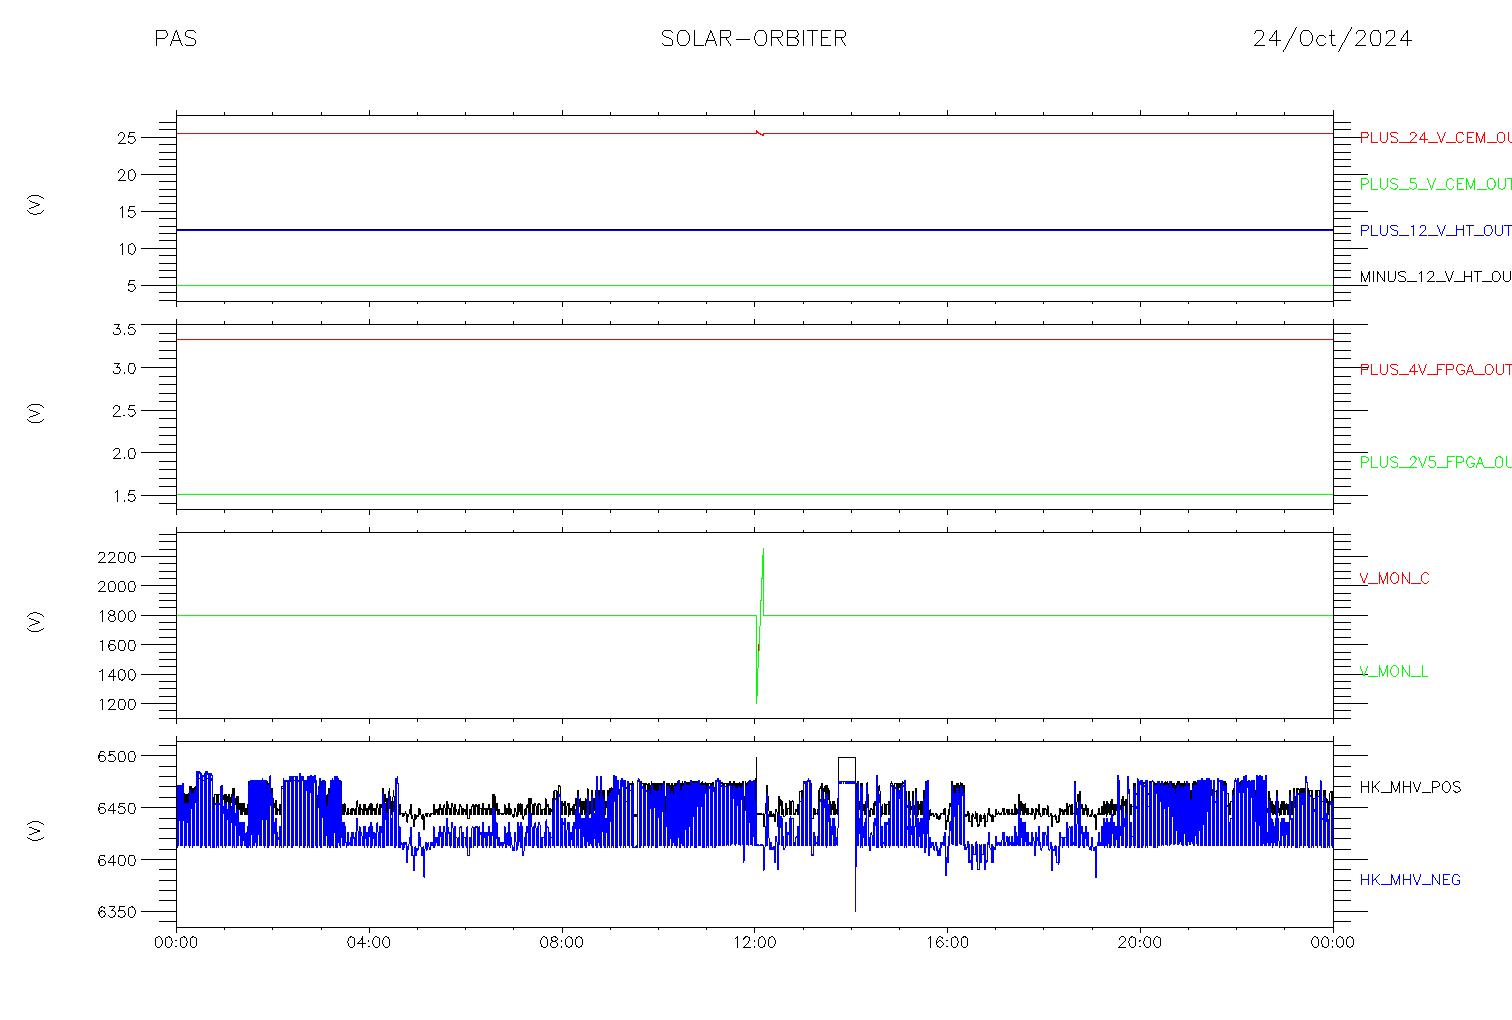Select the green PLUS_5_V_CEM_OUT legend label
The width and height of the screenshot is (1512, 1020).
[1435, 184]
